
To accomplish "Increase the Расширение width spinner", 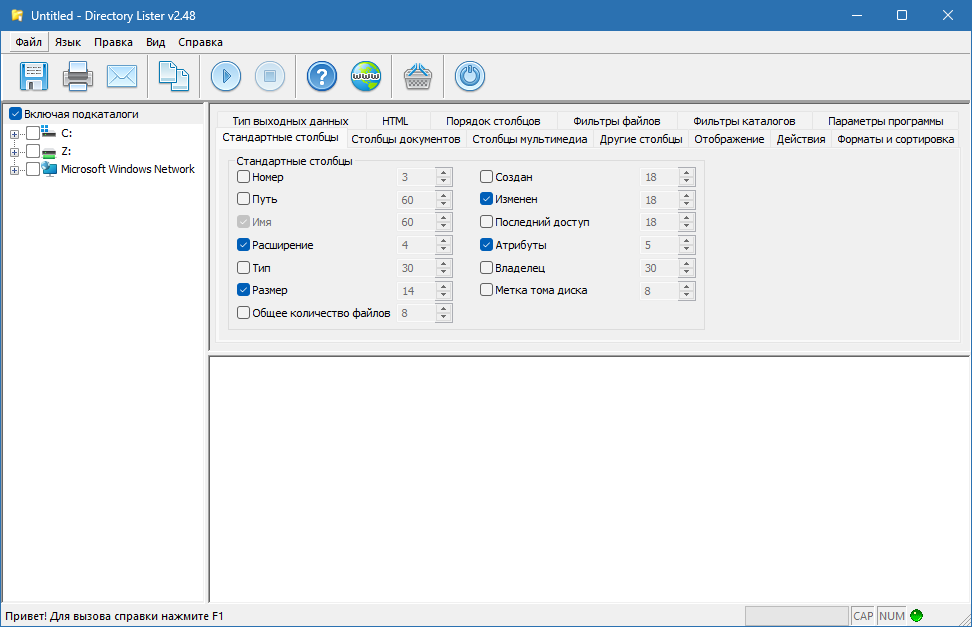I will click(x=443, y=241).
